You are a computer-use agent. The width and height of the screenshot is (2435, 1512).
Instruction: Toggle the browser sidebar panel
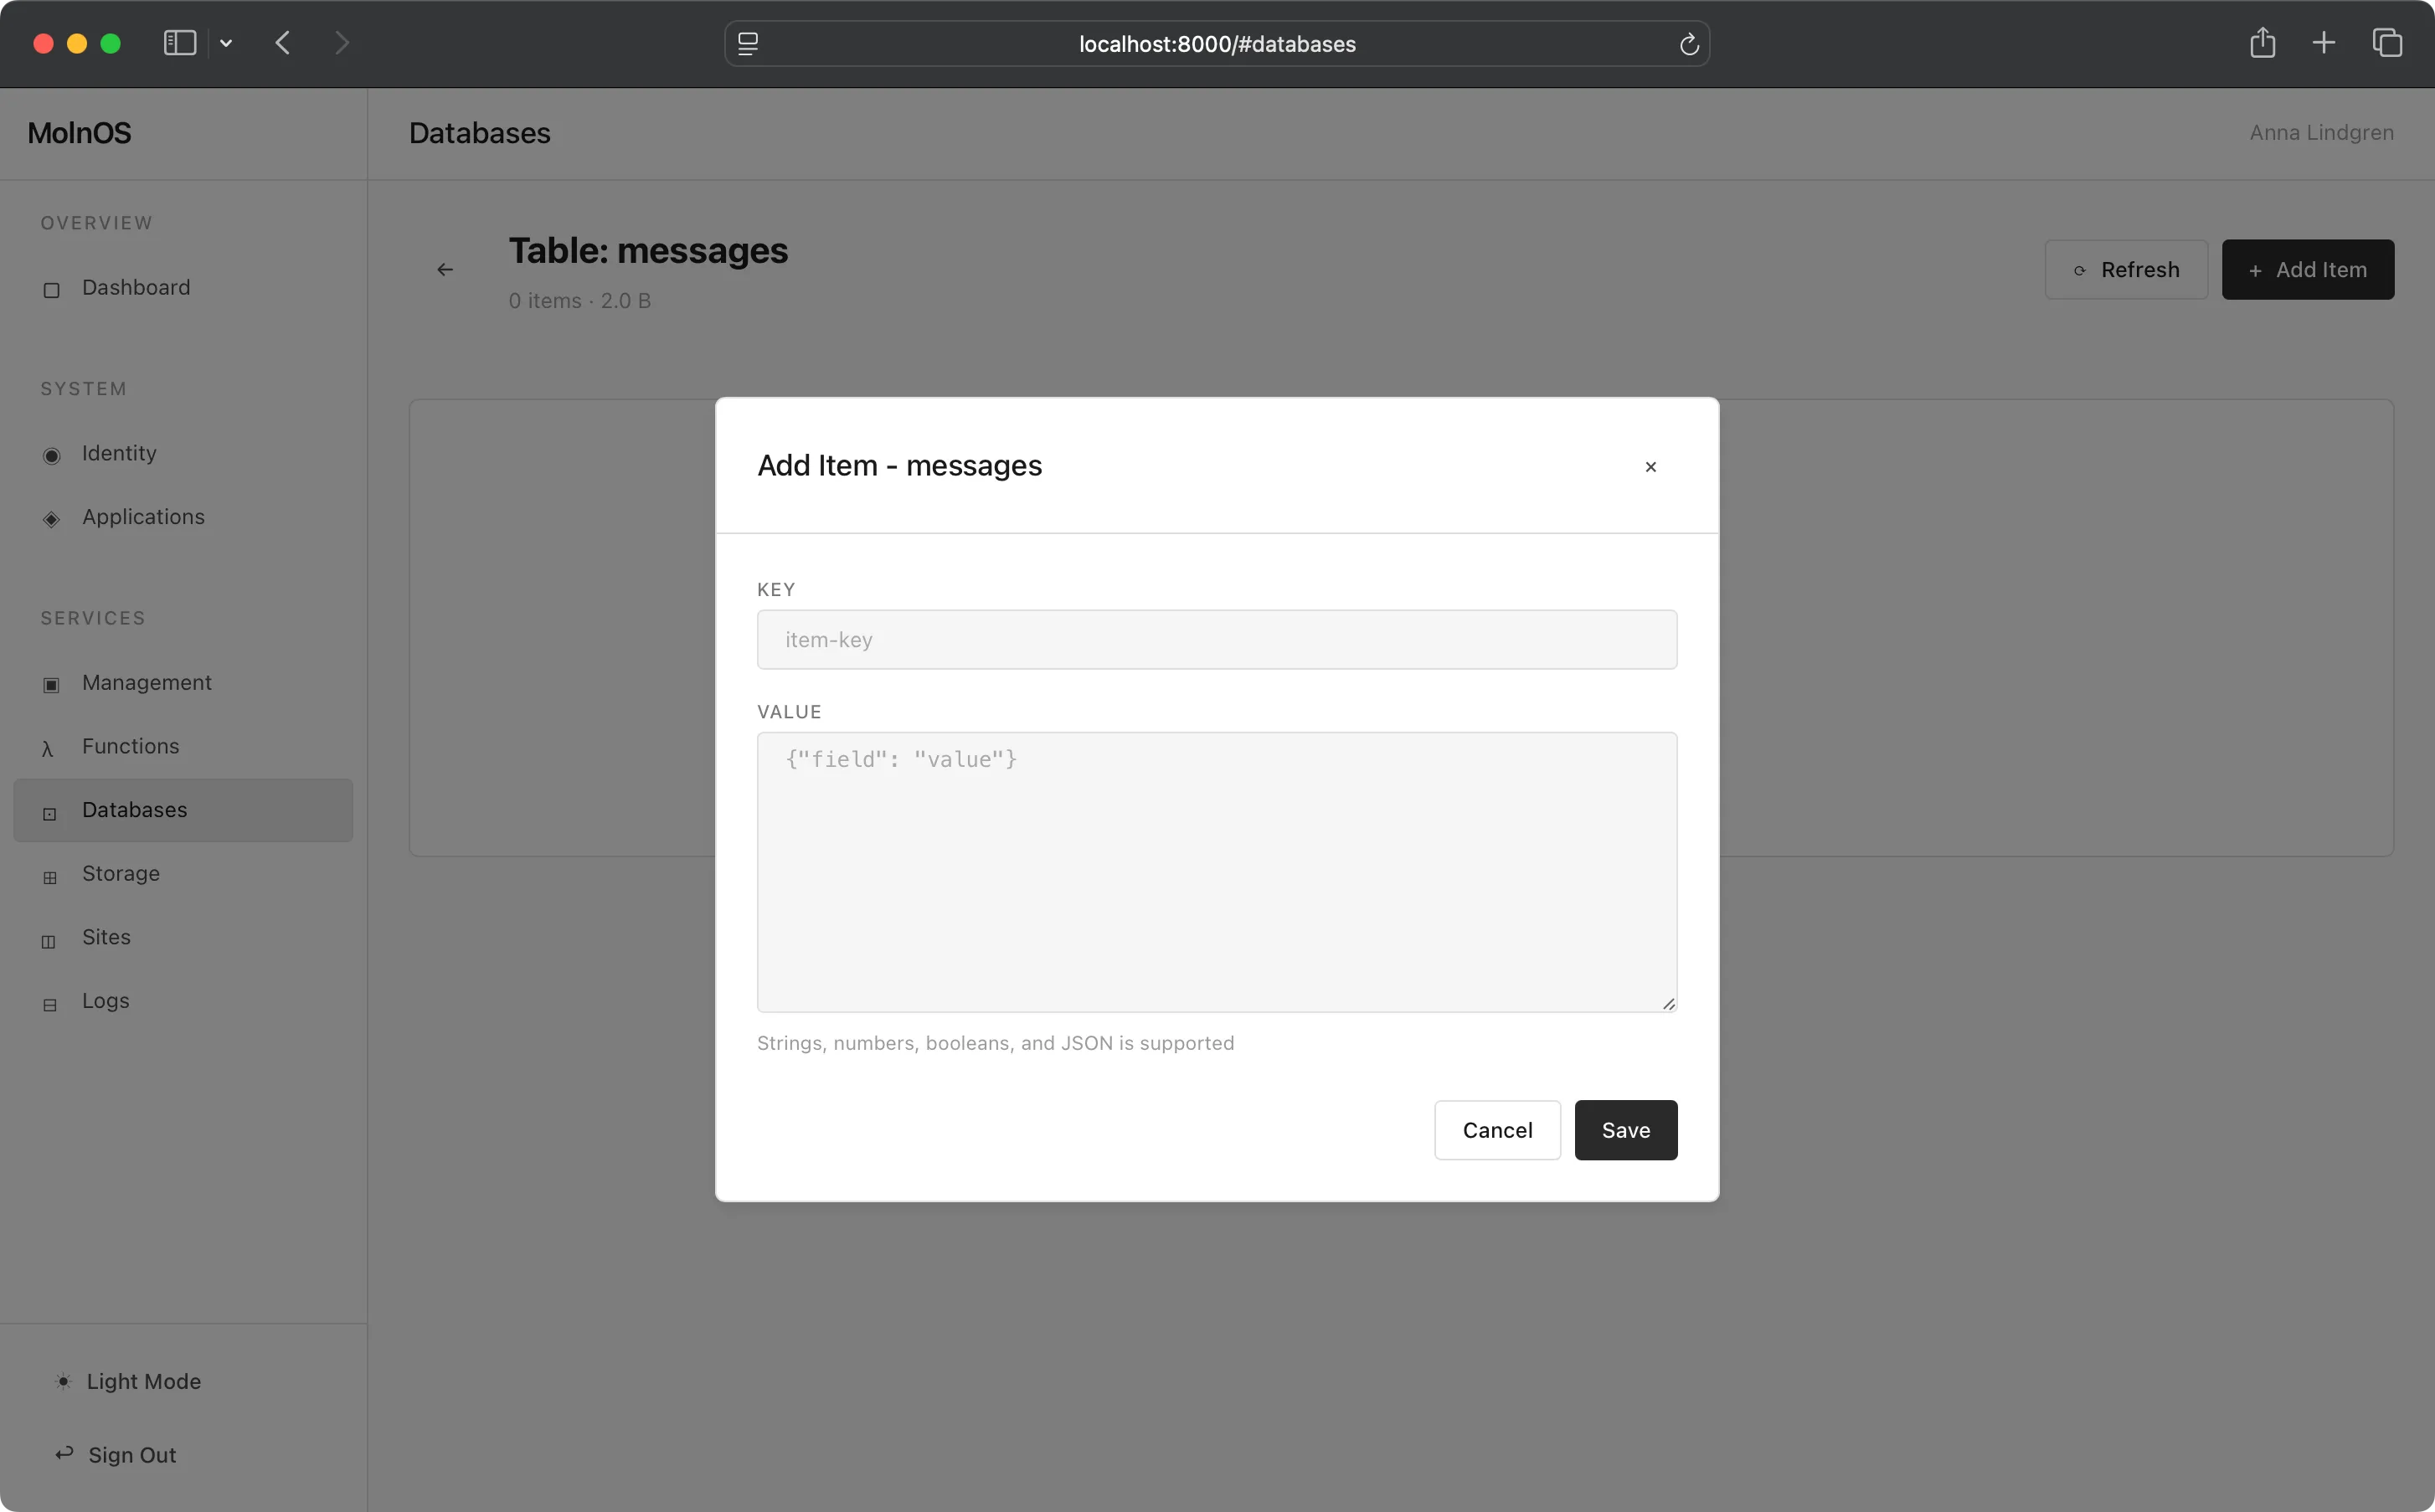coord(178,42)
